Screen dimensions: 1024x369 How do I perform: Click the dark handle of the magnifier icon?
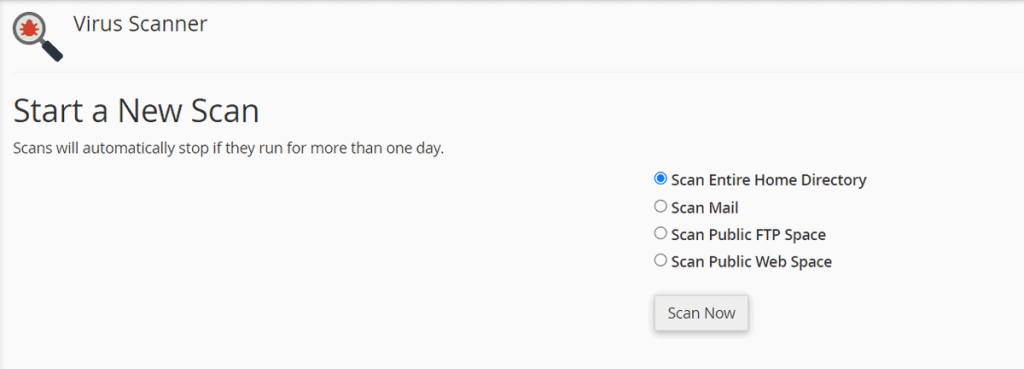(52, 52)
